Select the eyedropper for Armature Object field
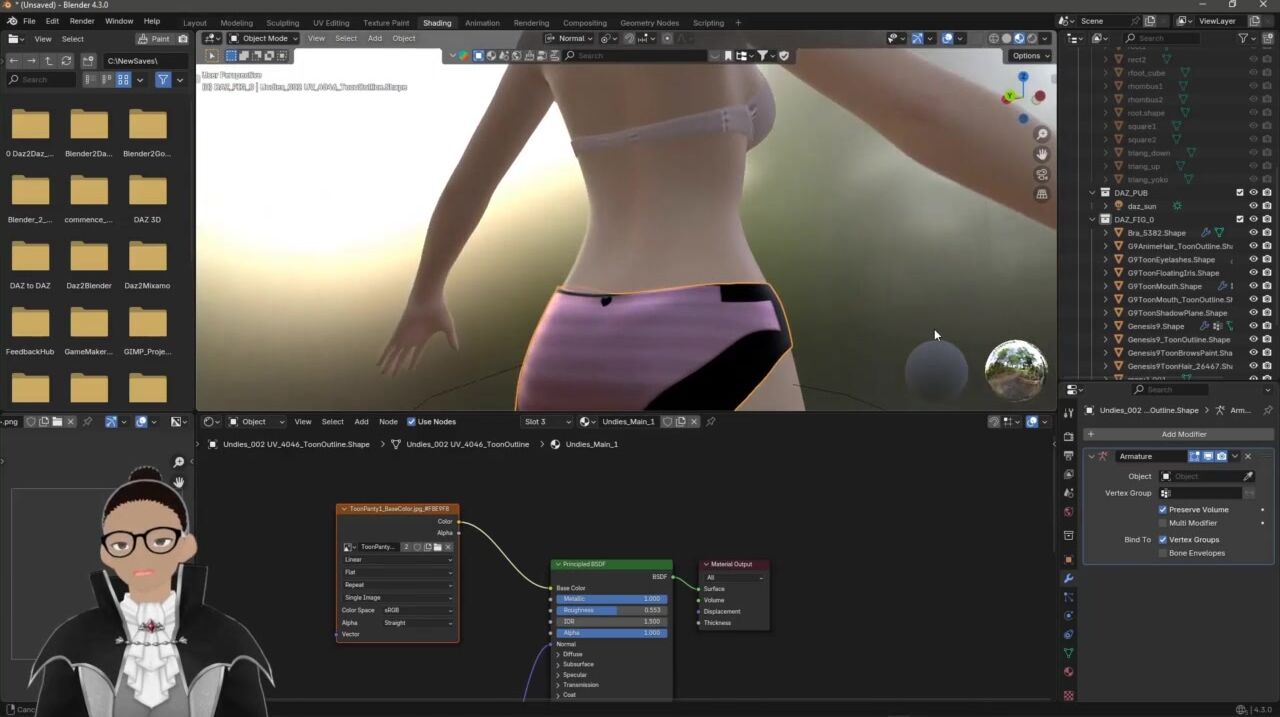 [1247, 476]
